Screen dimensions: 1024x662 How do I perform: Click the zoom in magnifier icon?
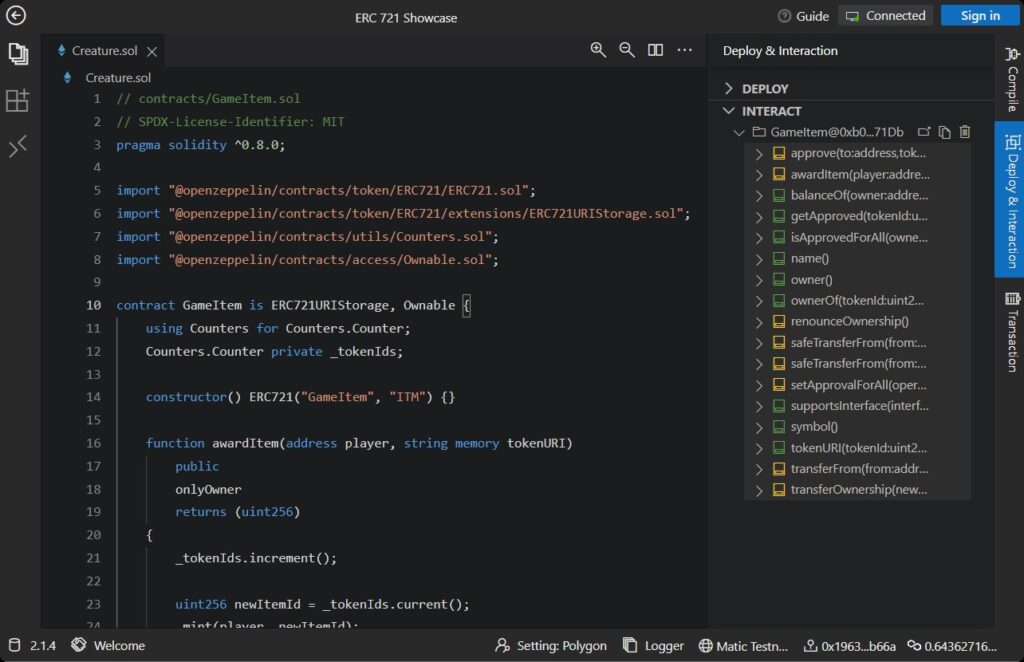(x=598, y=50)
